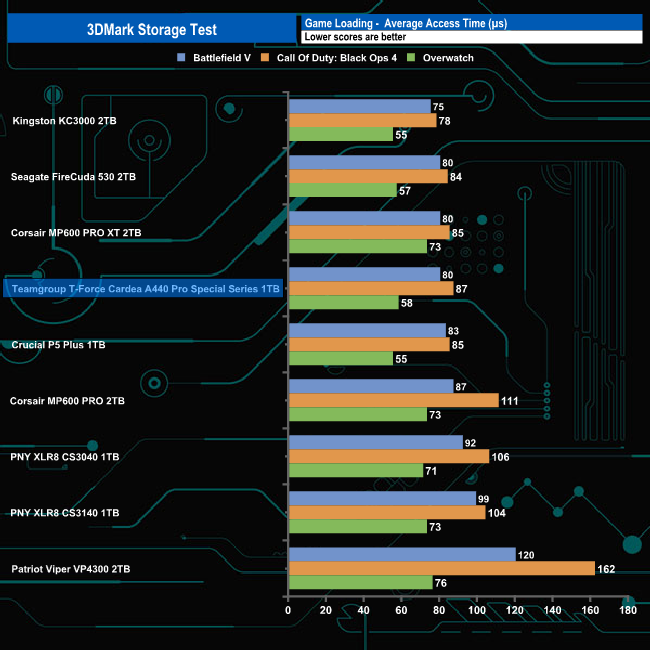This screenshot has width=650, height=650.
Task: Click Teamgroup green bar valued 58
Action: [x=344, y=302]
